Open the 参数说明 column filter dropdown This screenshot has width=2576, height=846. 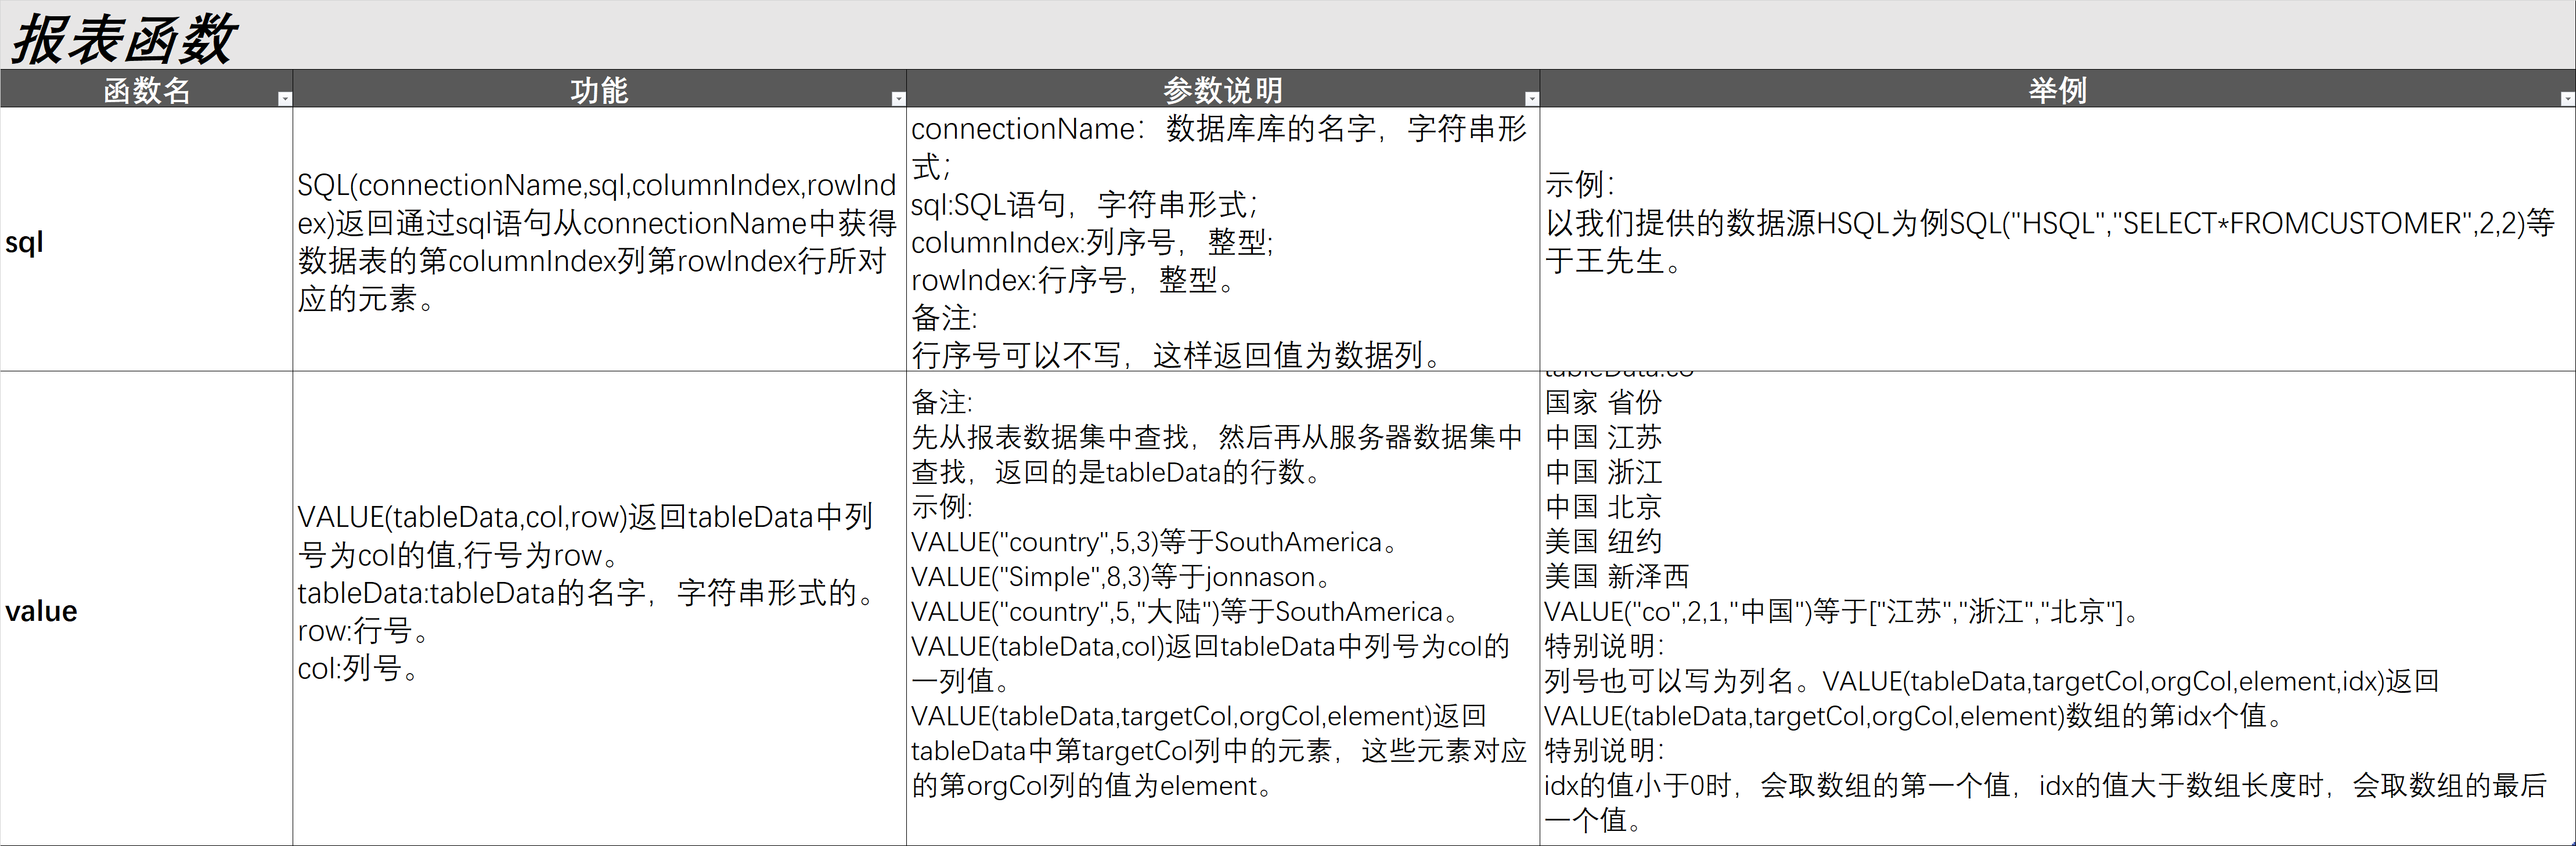click(1531, 98)
